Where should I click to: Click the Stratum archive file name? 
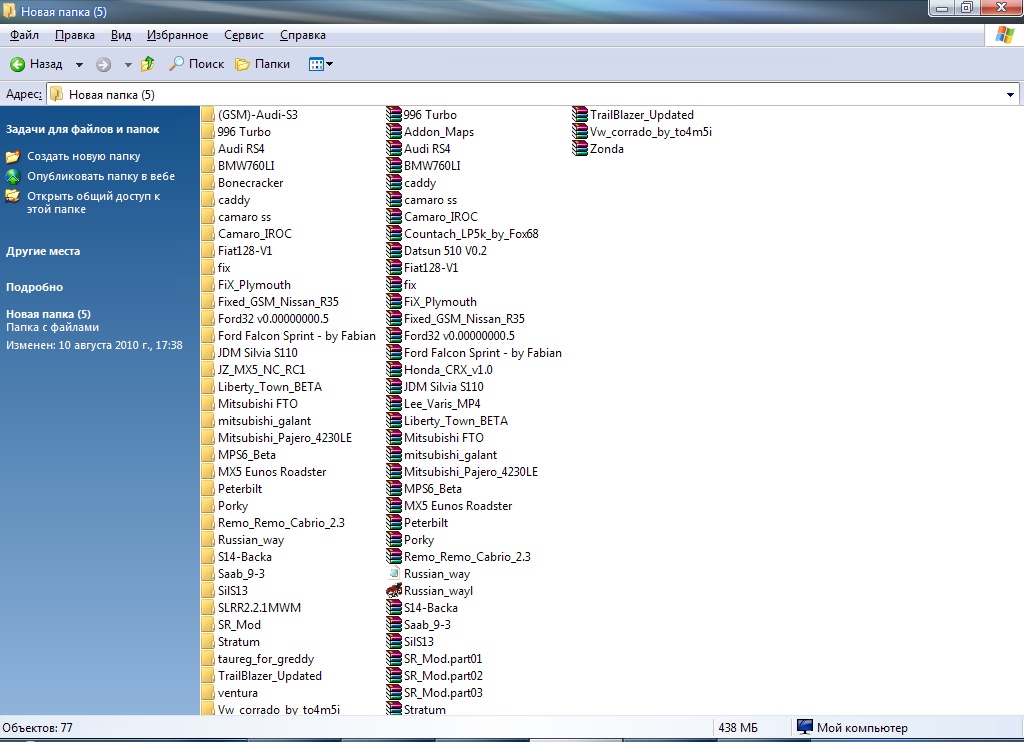(x=424, y=709)
